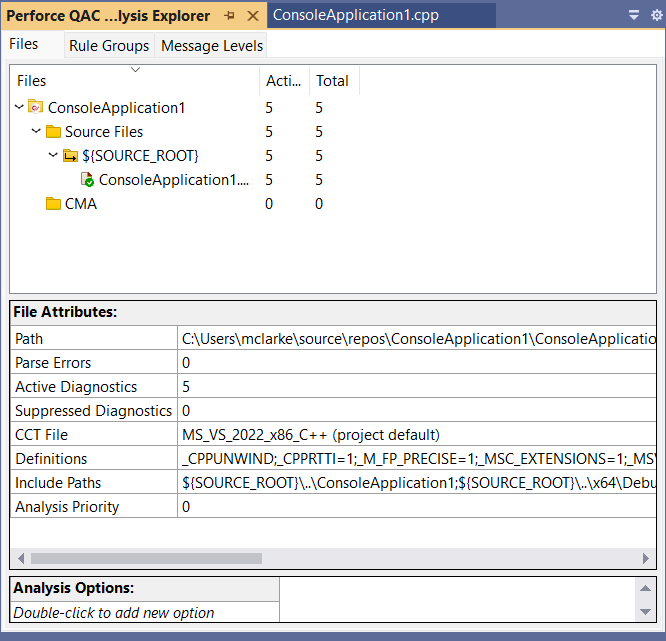
Task: Click the Source Files folder icon
Action: [x=53, y=132]
